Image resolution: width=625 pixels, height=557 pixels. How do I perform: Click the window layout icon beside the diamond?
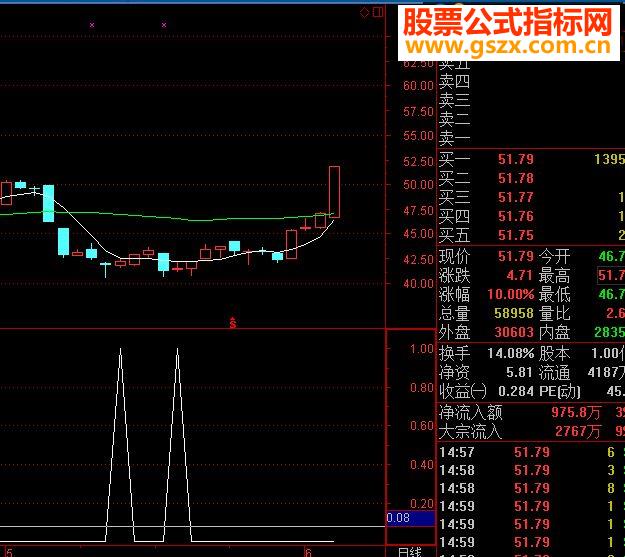click(378, 12)
